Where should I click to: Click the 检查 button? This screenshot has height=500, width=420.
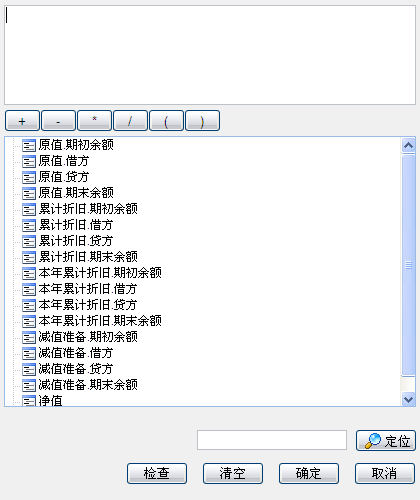(x=157, y=473)
